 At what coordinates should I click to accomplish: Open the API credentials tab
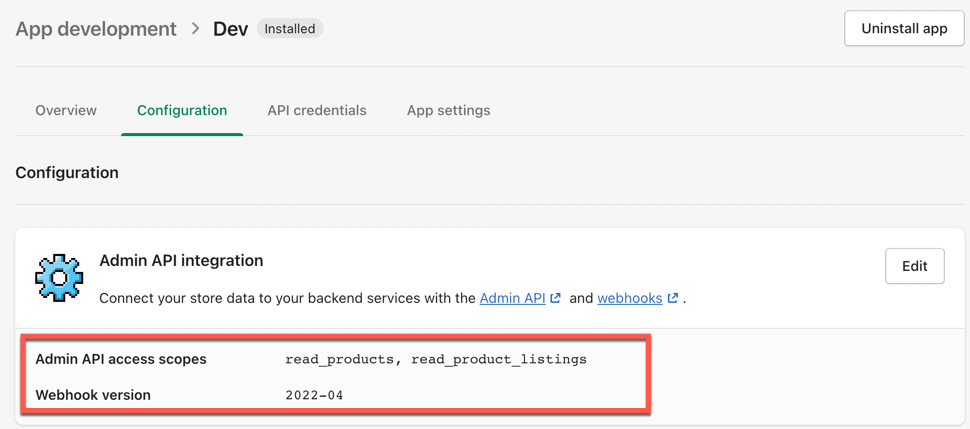(x=317, y=110)
